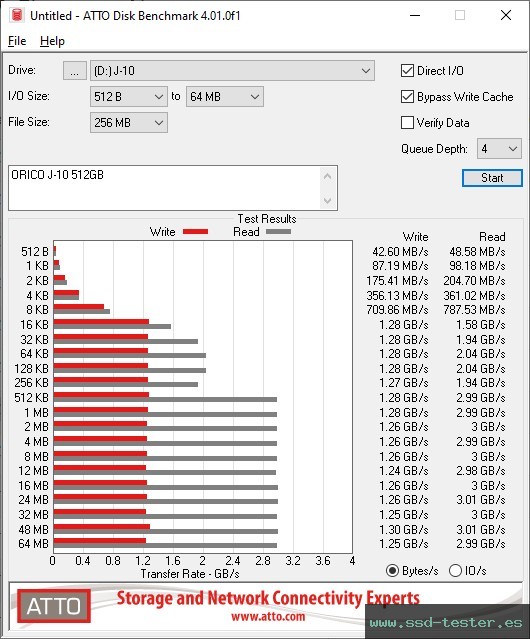
Task: Click the Transfer Rate - GB/s axis label
Action: [x=190, y=574]
